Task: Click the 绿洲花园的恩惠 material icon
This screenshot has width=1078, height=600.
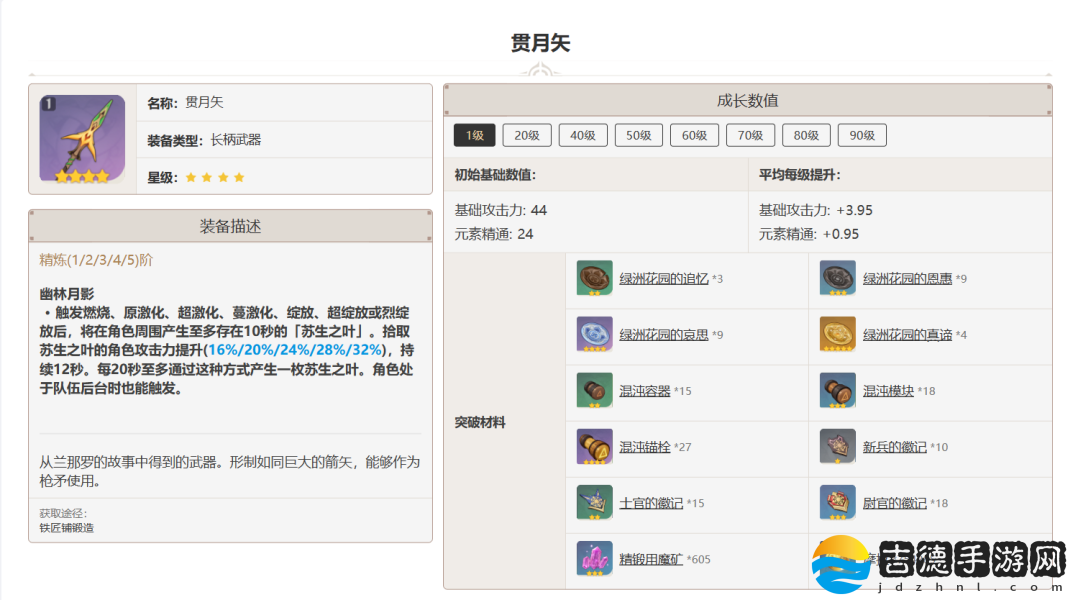Action: pos(838,278)
